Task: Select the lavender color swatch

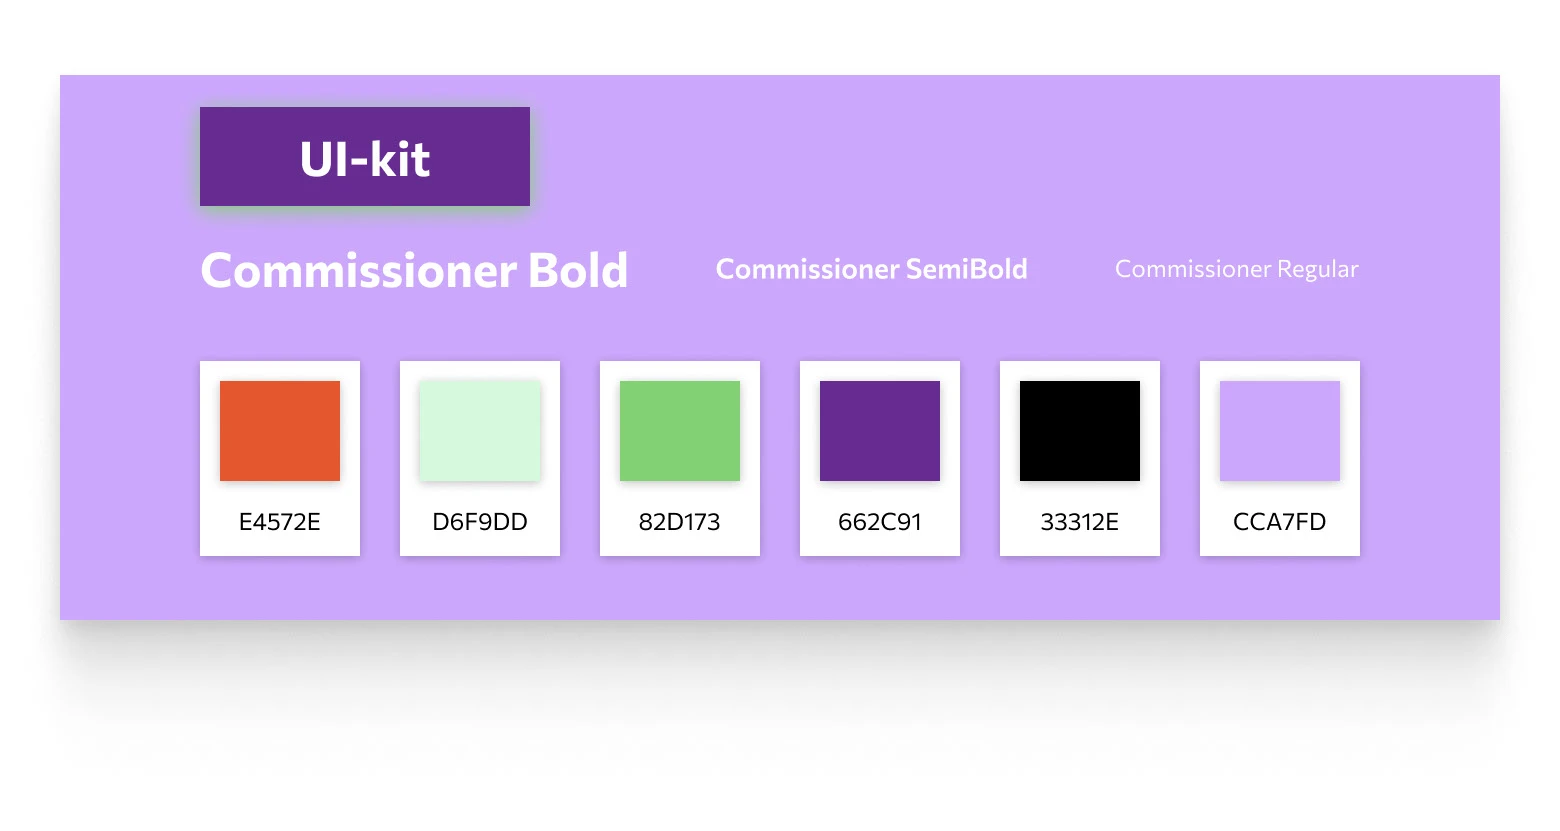Action: click(1280, 431)
